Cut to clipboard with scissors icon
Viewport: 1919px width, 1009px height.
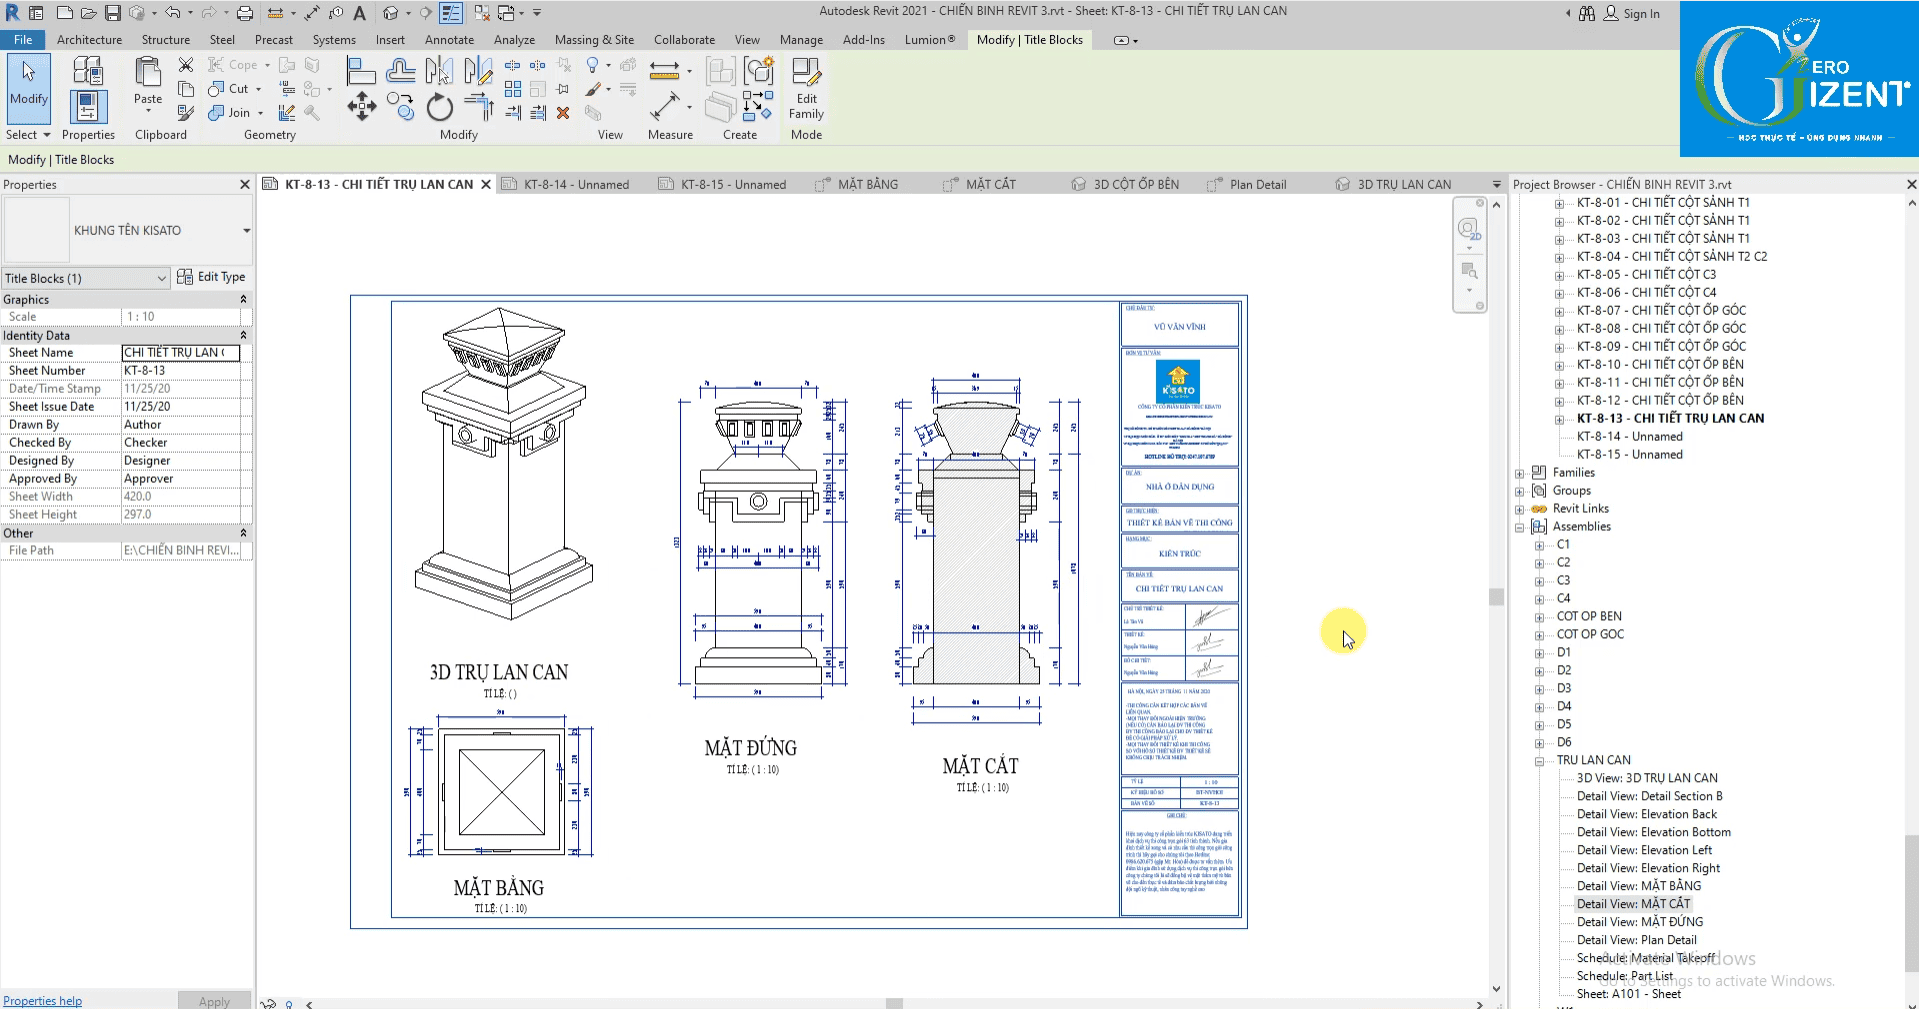click(186, 65)
